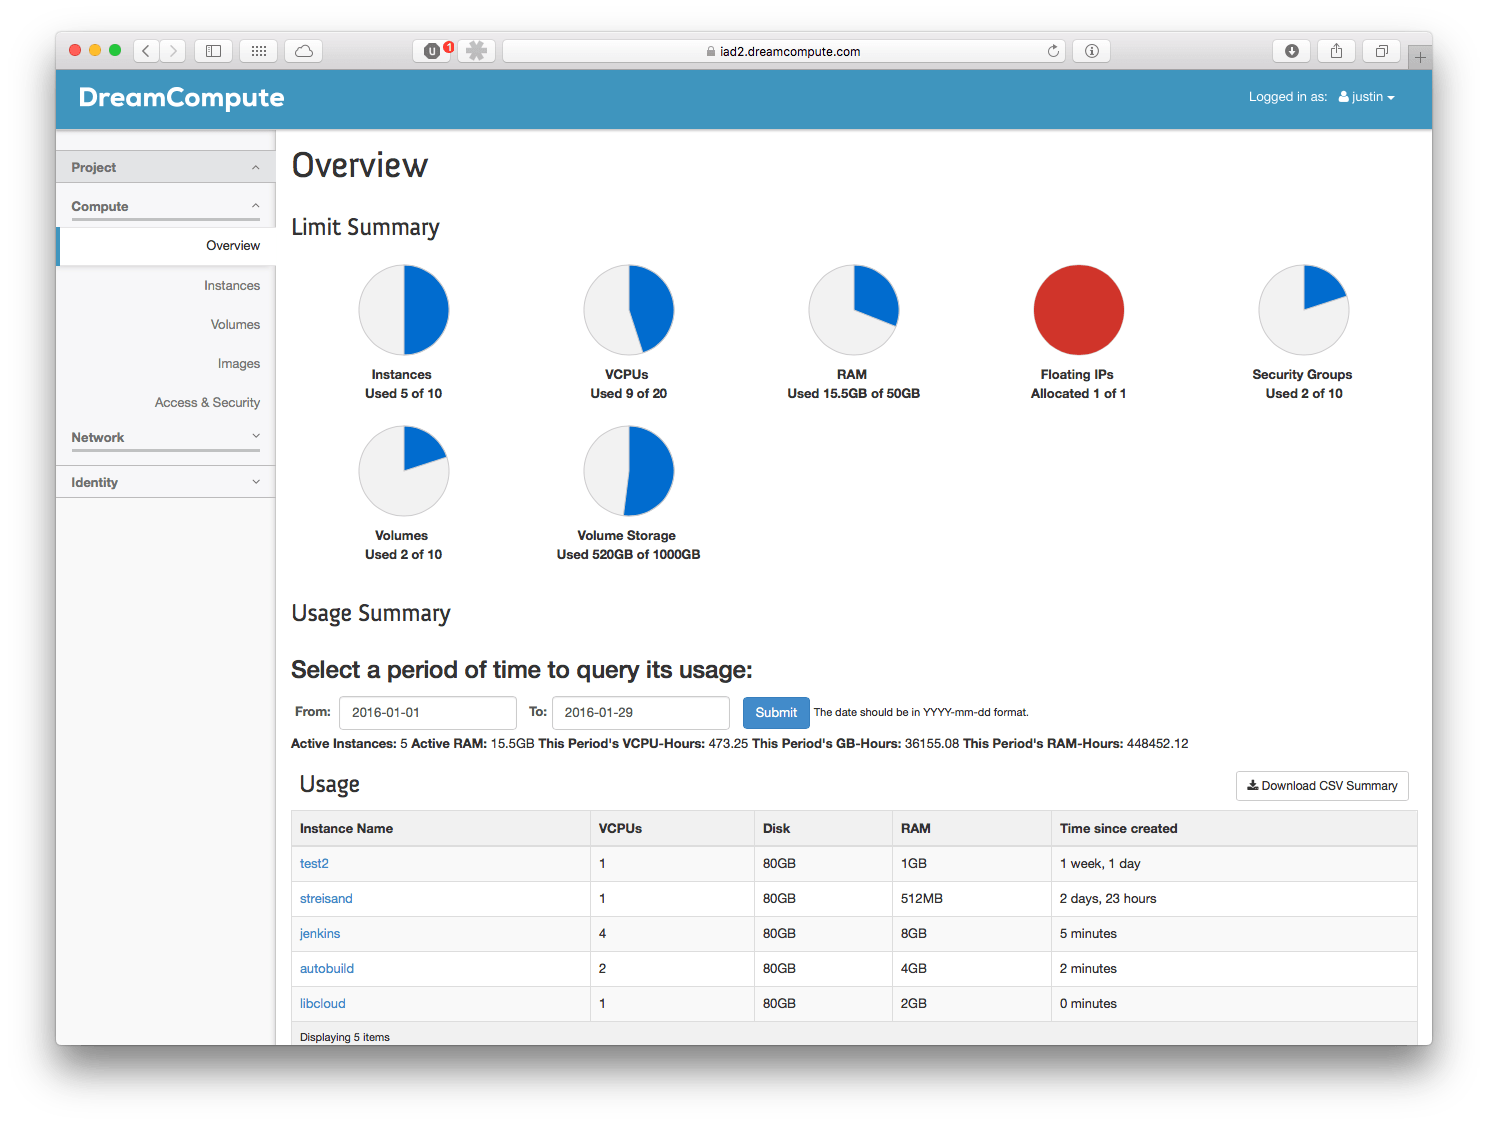
Task: Select the Instances limit pie chart
Action: coord(403,310)
